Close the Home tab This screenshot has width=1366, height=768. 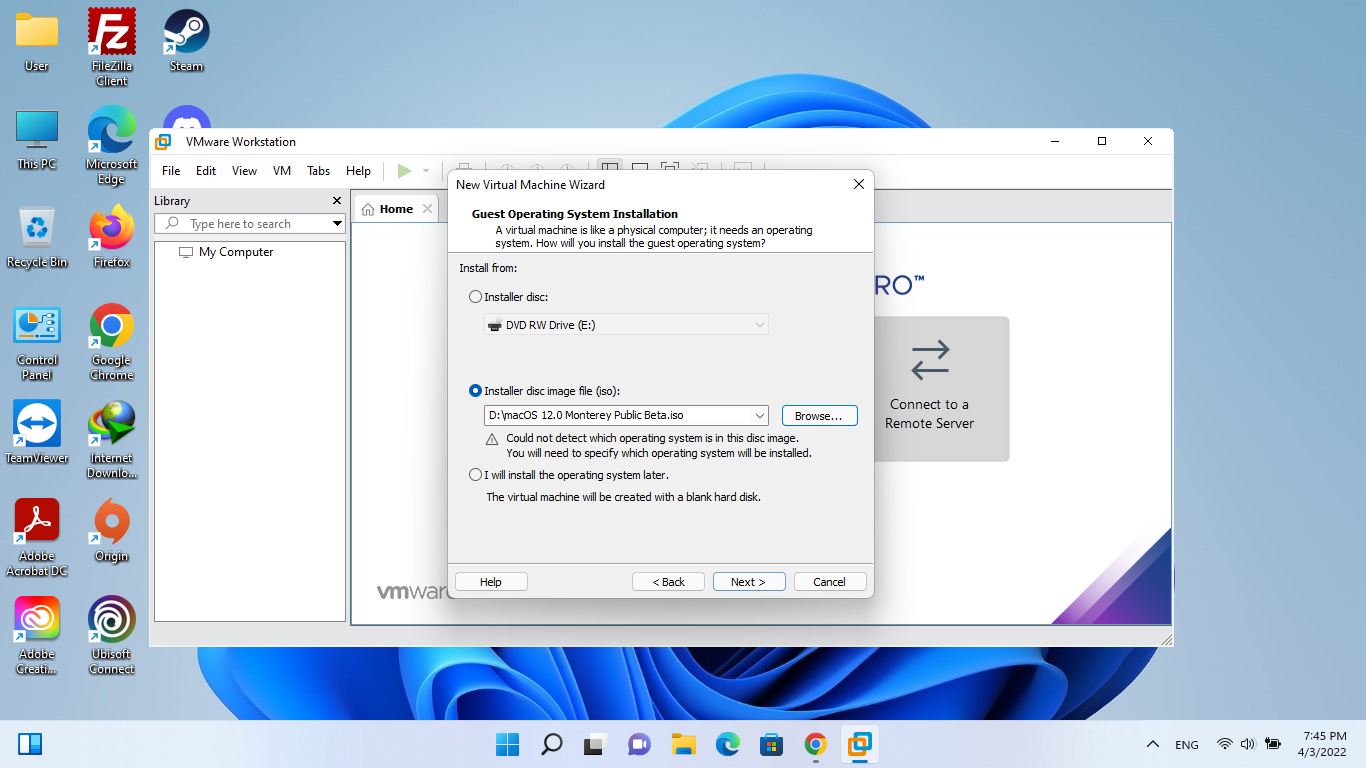point(427,208)
